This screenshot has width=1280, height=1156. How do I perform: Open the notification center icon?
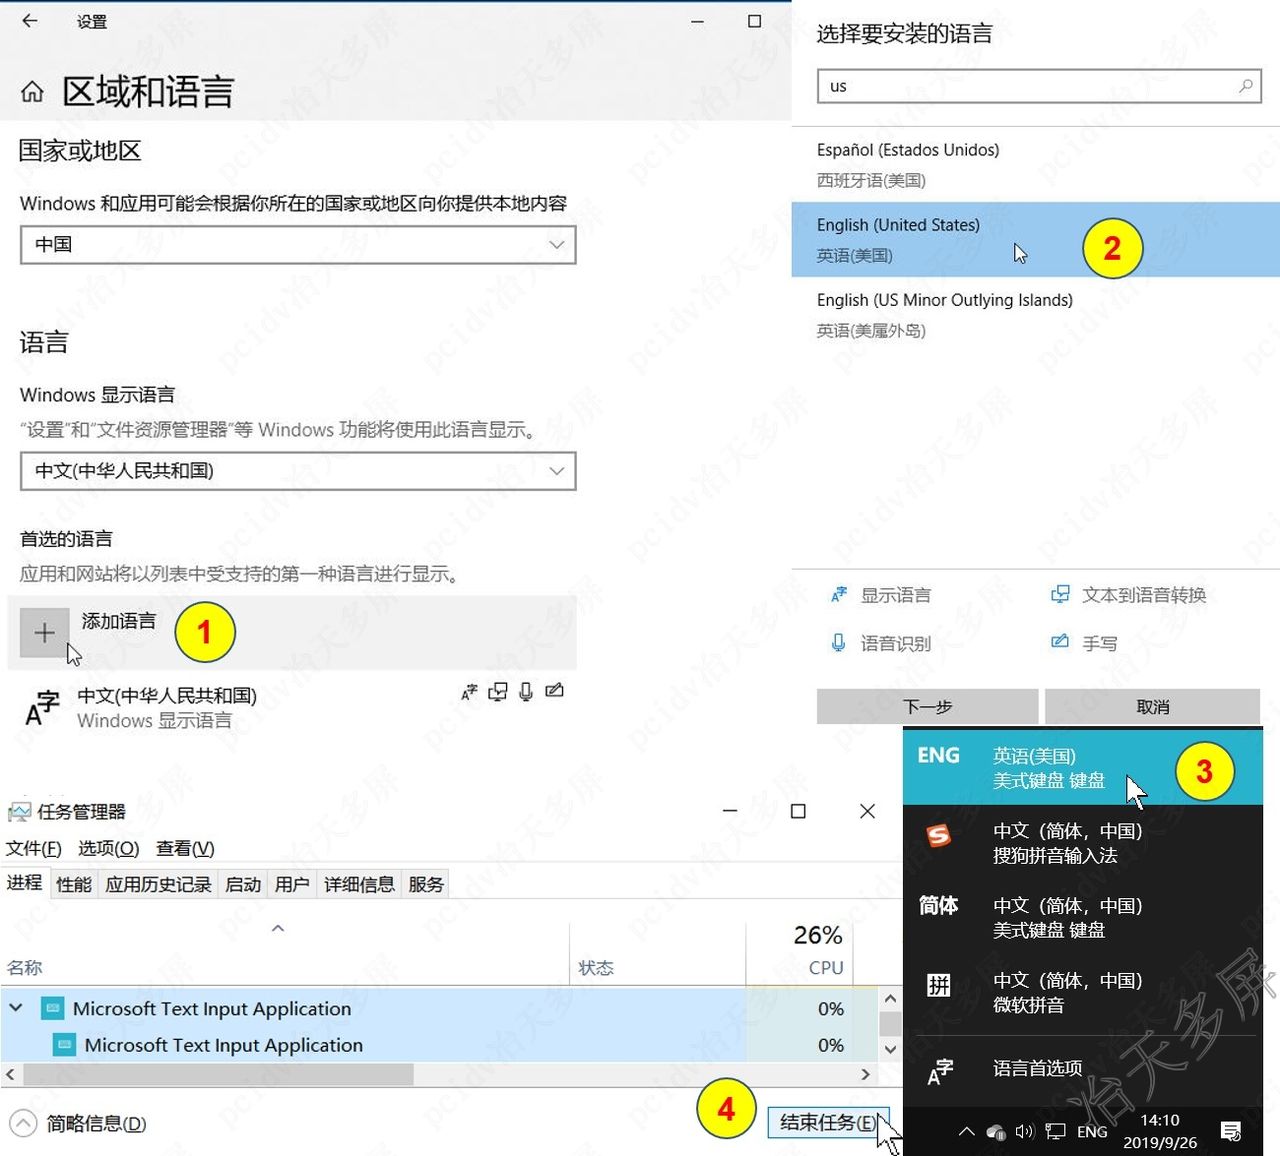tap(1231, 1132)
